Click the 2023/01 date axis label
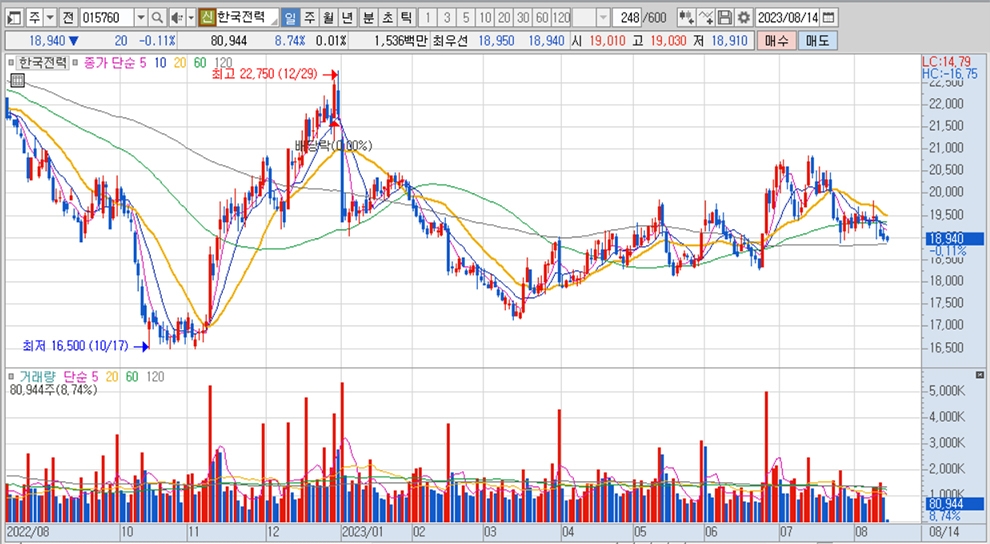 point(362,531)
